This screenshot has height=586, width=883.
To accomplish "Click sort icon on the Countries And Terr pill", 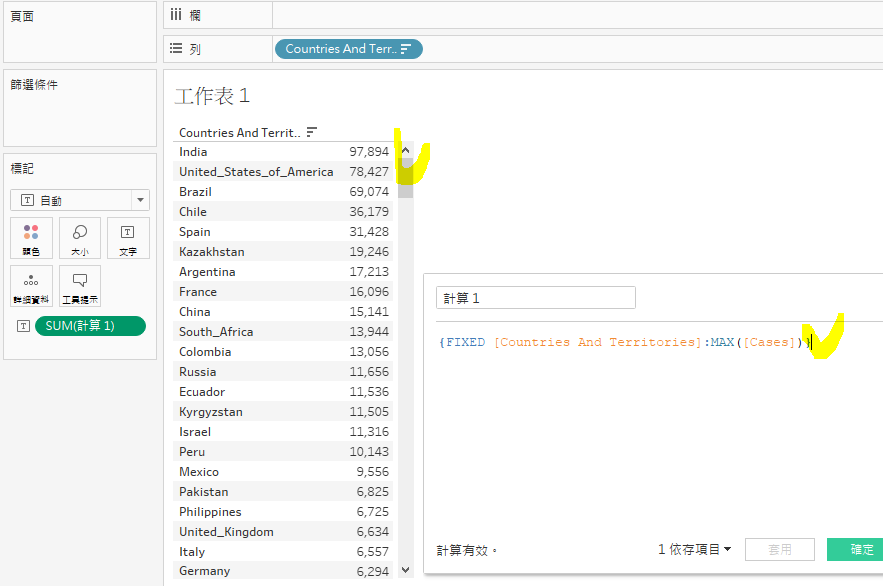I will pos(405,49).
